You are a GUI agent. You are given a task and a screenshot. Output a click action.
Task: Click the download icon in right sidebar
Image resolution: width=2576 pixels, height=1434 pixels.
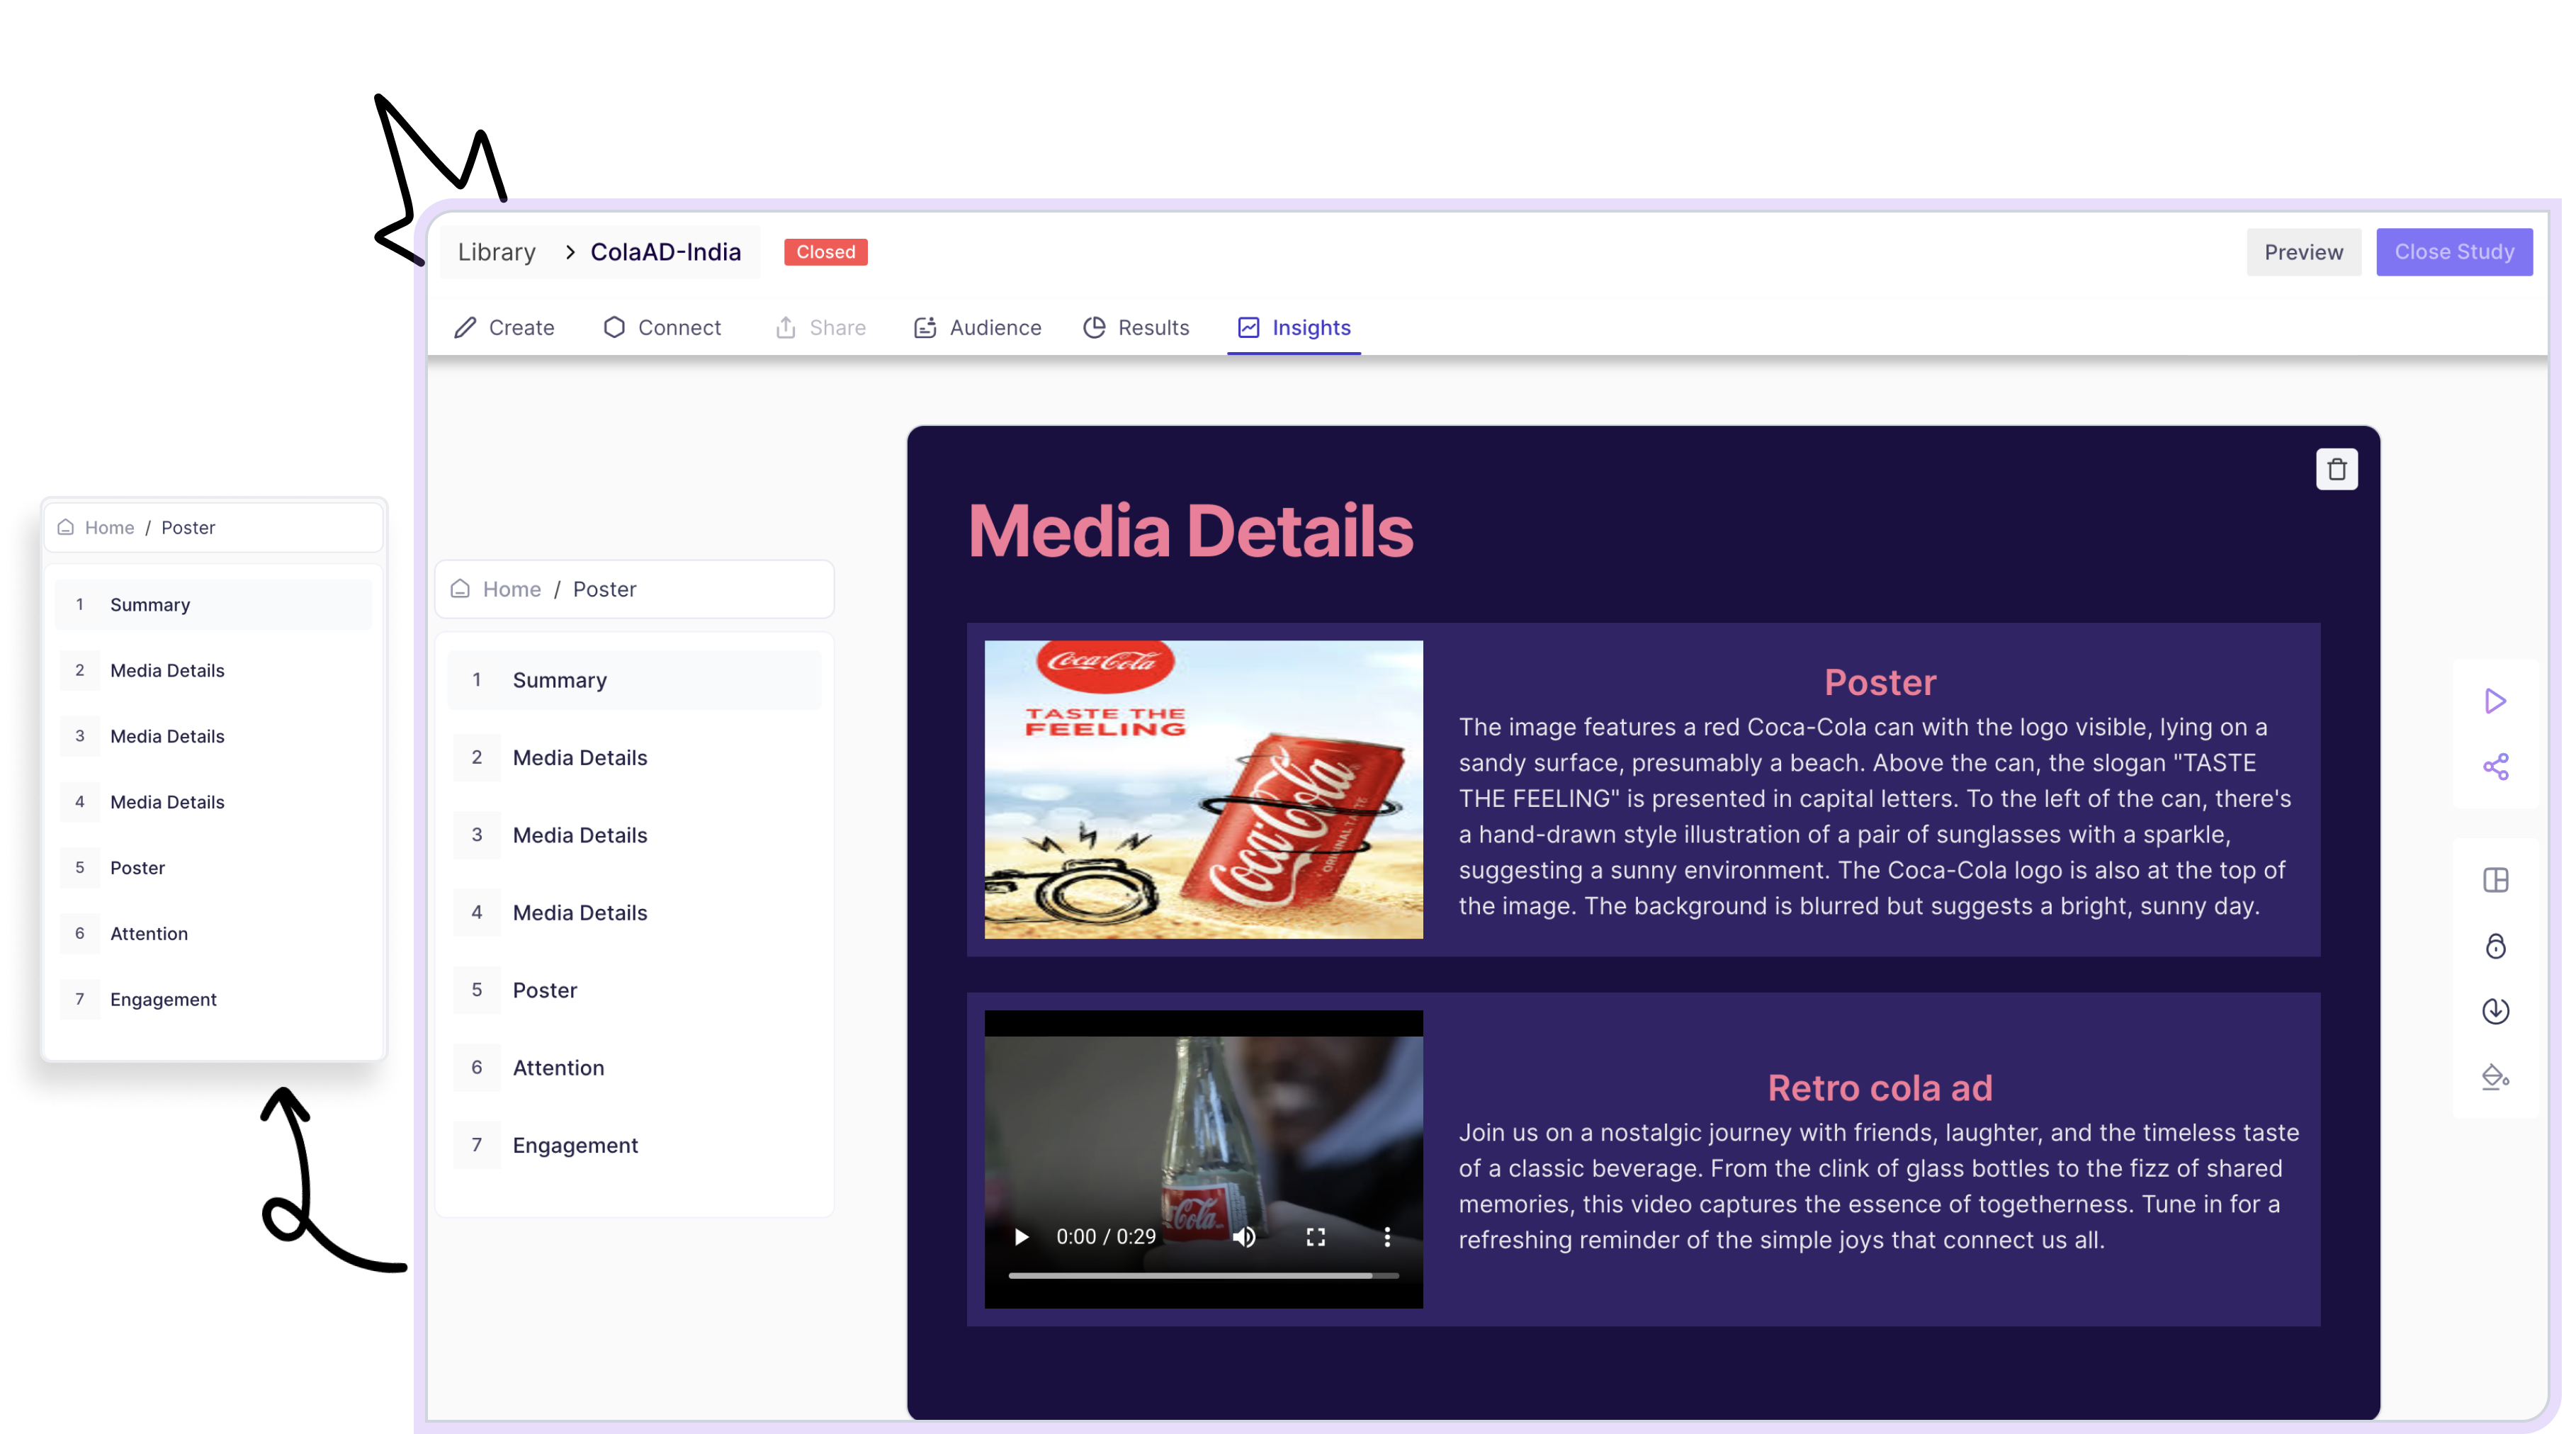tap(2495, 1011)
